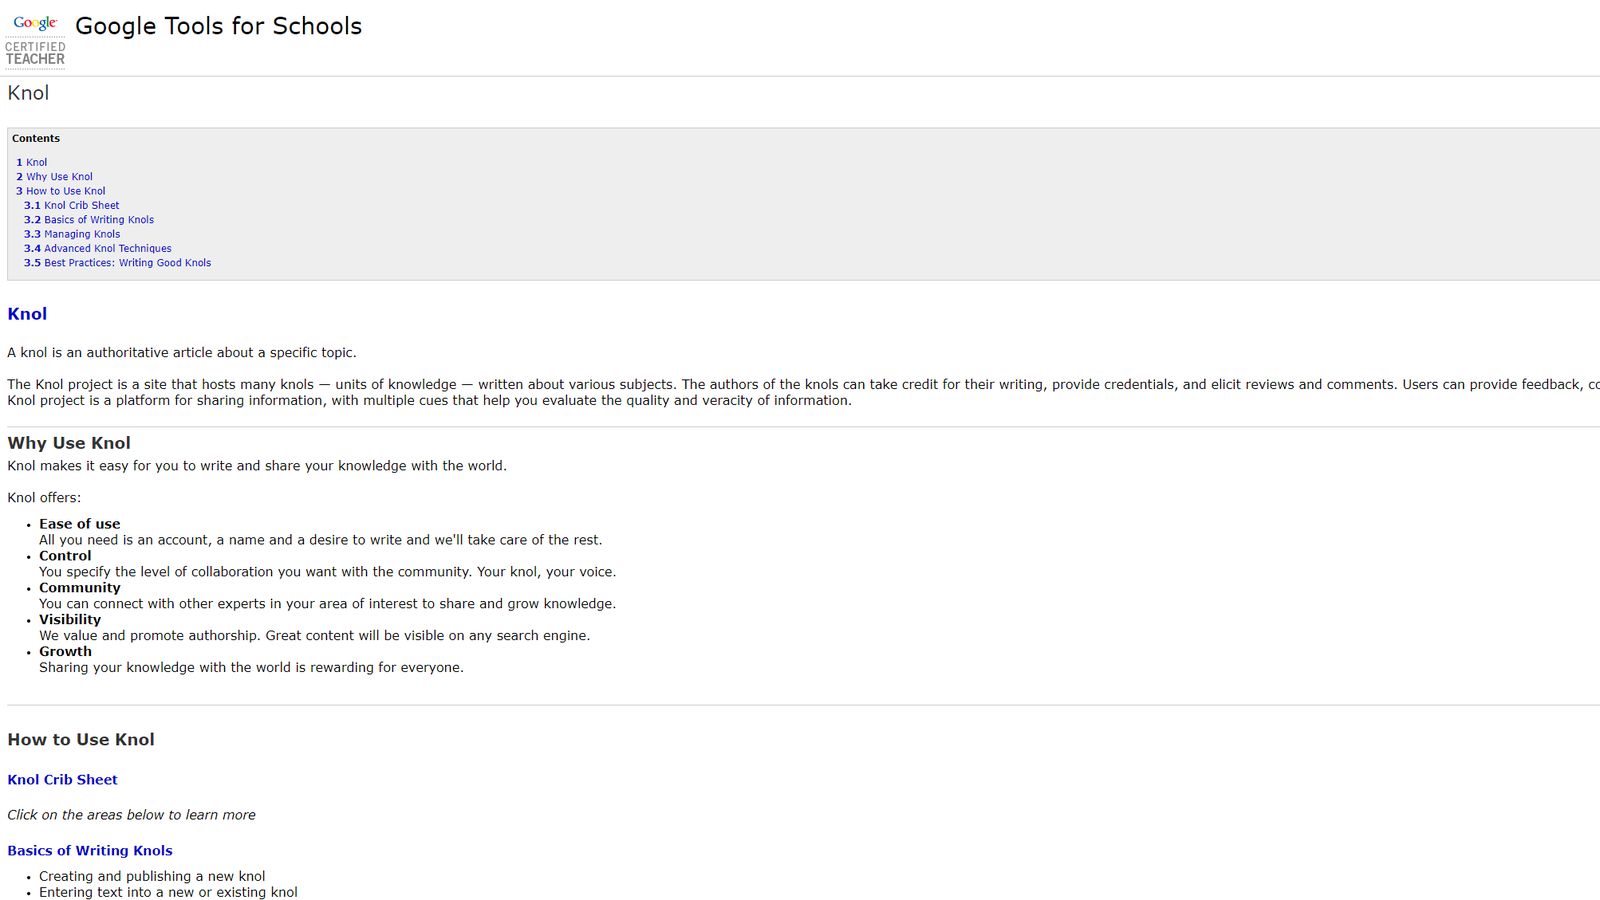
Task: Click the Google Certified Teacher logo
Action: [x=35, y=40]
